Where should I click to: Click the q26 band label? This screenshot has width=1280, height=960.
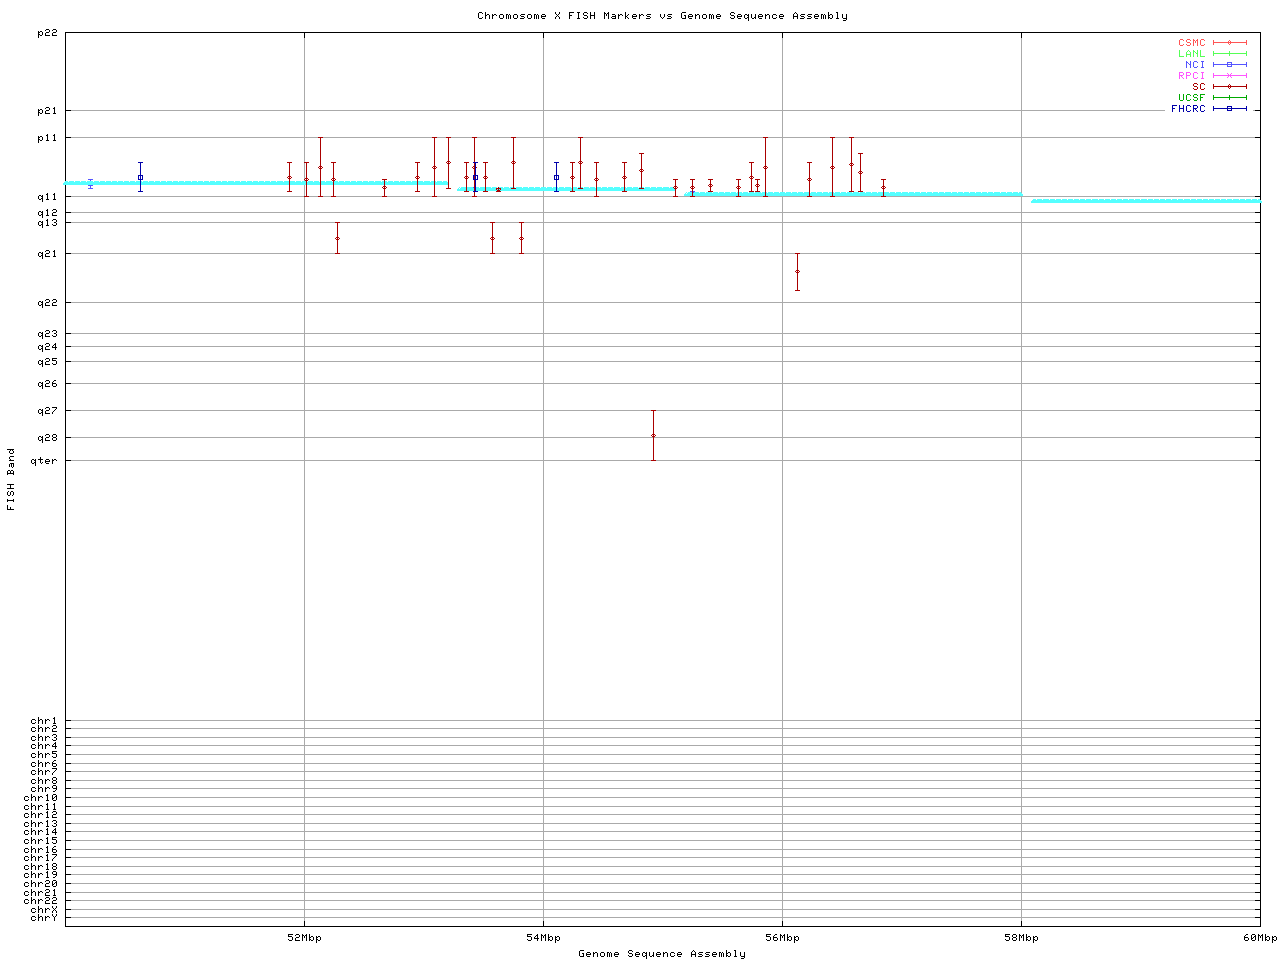tap(47, 384)
